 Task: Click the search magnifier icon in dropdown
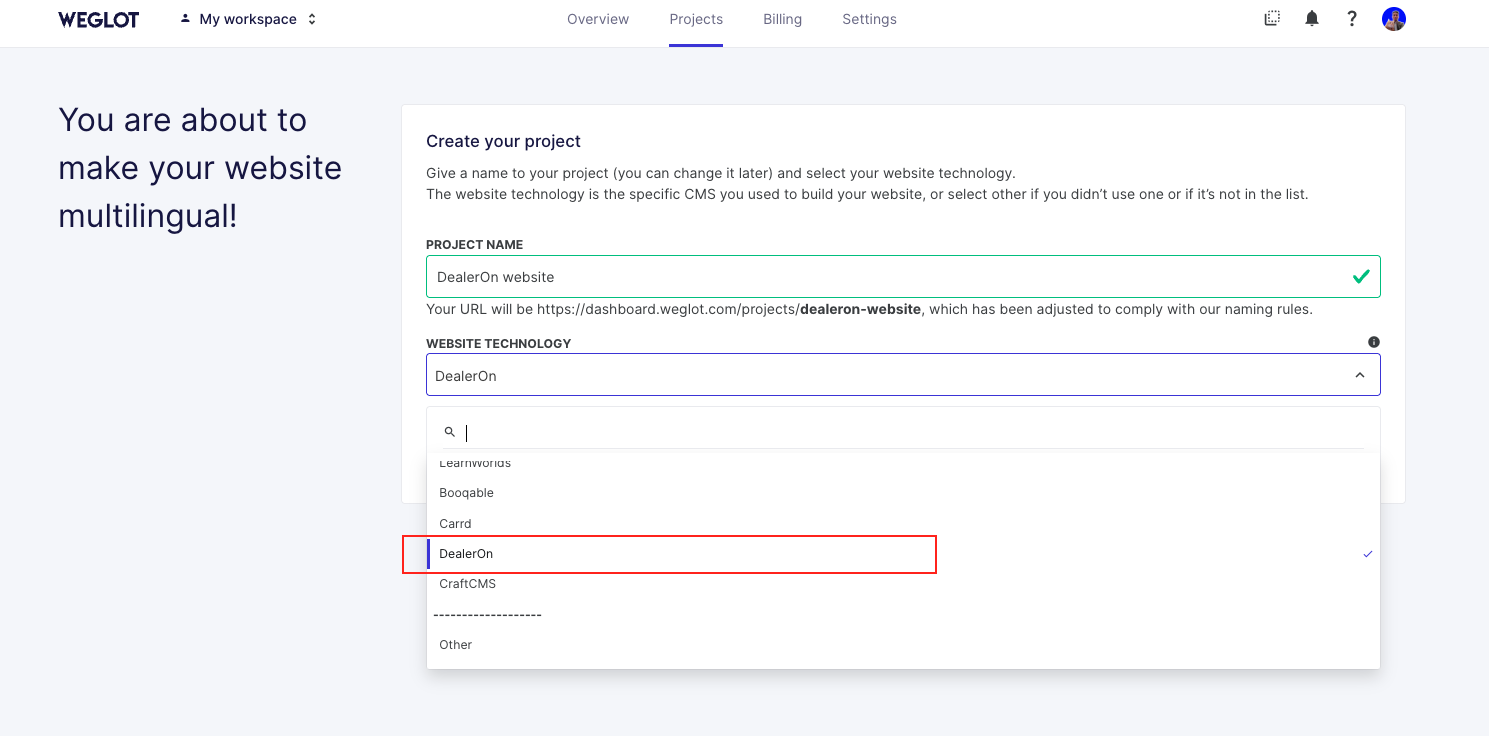point(450,432)
